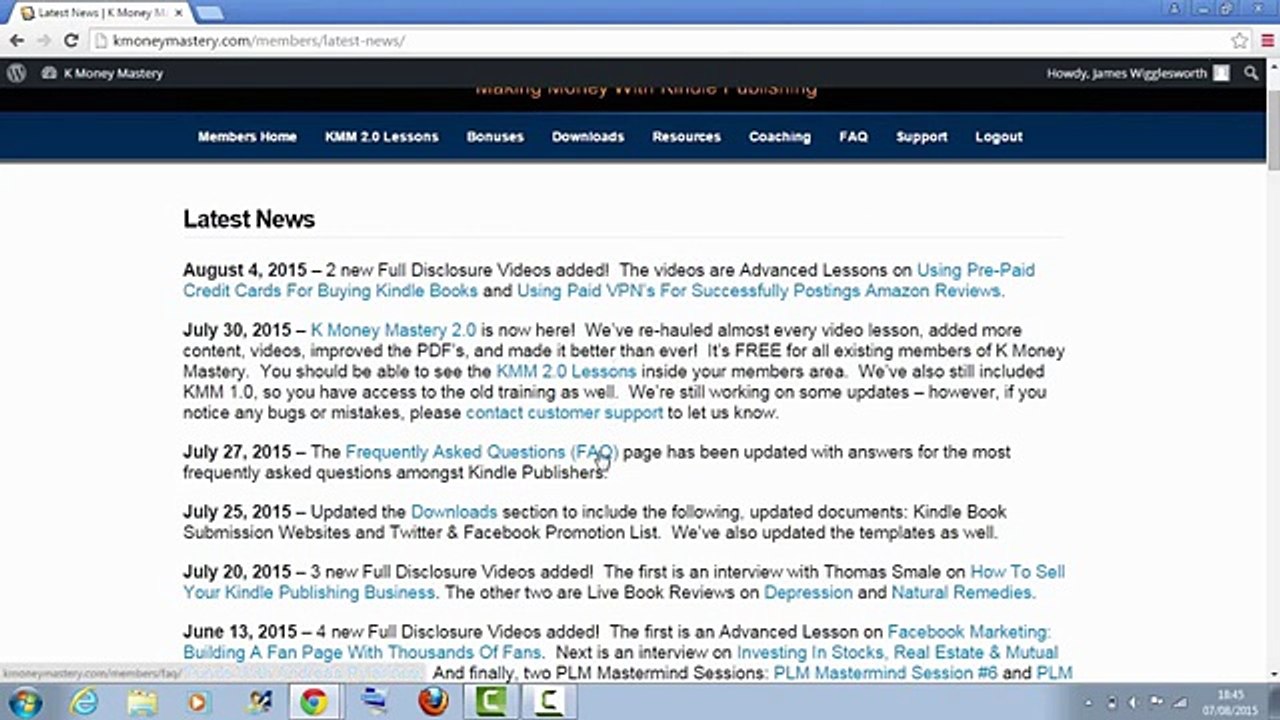The image size is (1280, 720).
Task: Open the first Camtasia taskbar icon
Action: [492, 702]
